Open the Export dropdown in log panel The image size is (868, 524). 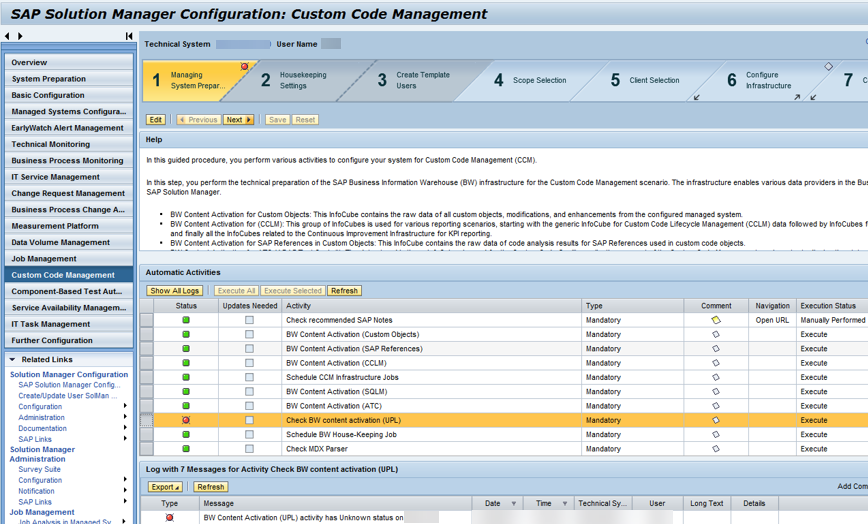(x=165, y=487)
